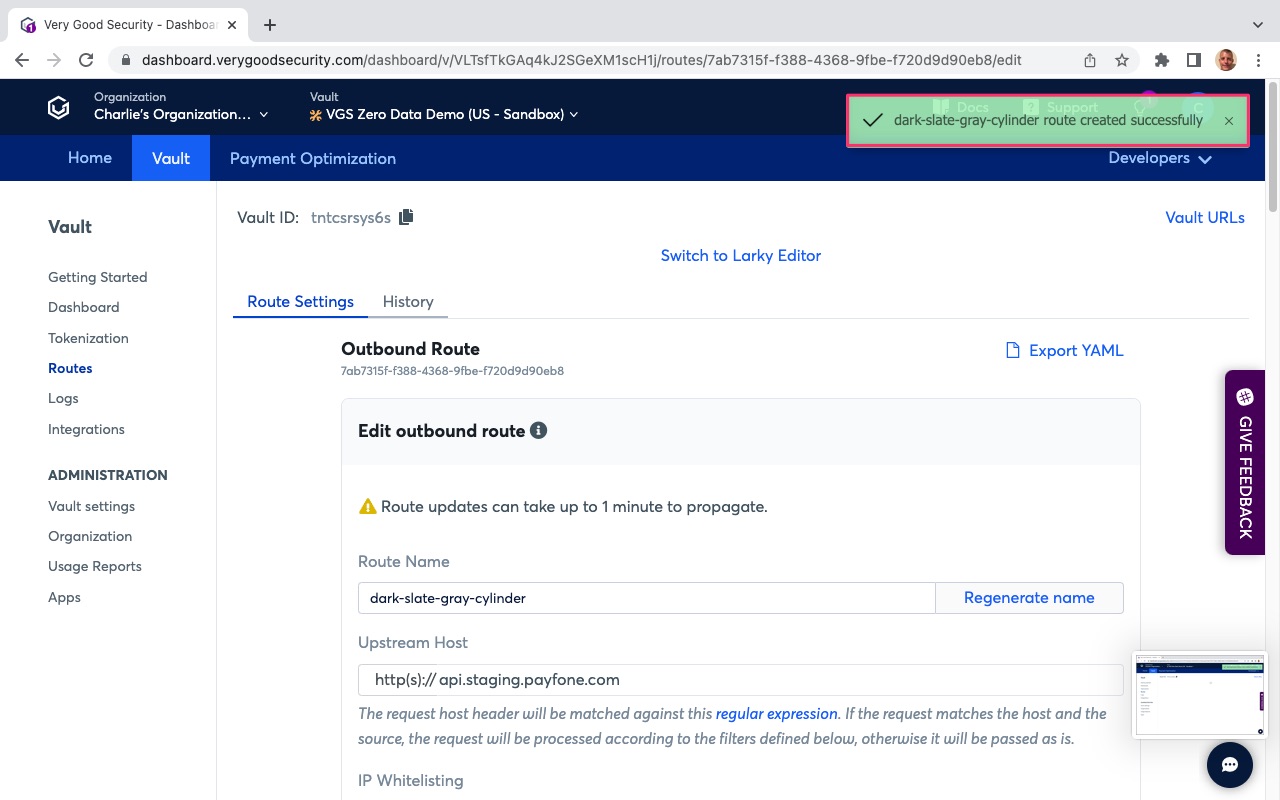Open Tokenization in the sidebar

88,338
